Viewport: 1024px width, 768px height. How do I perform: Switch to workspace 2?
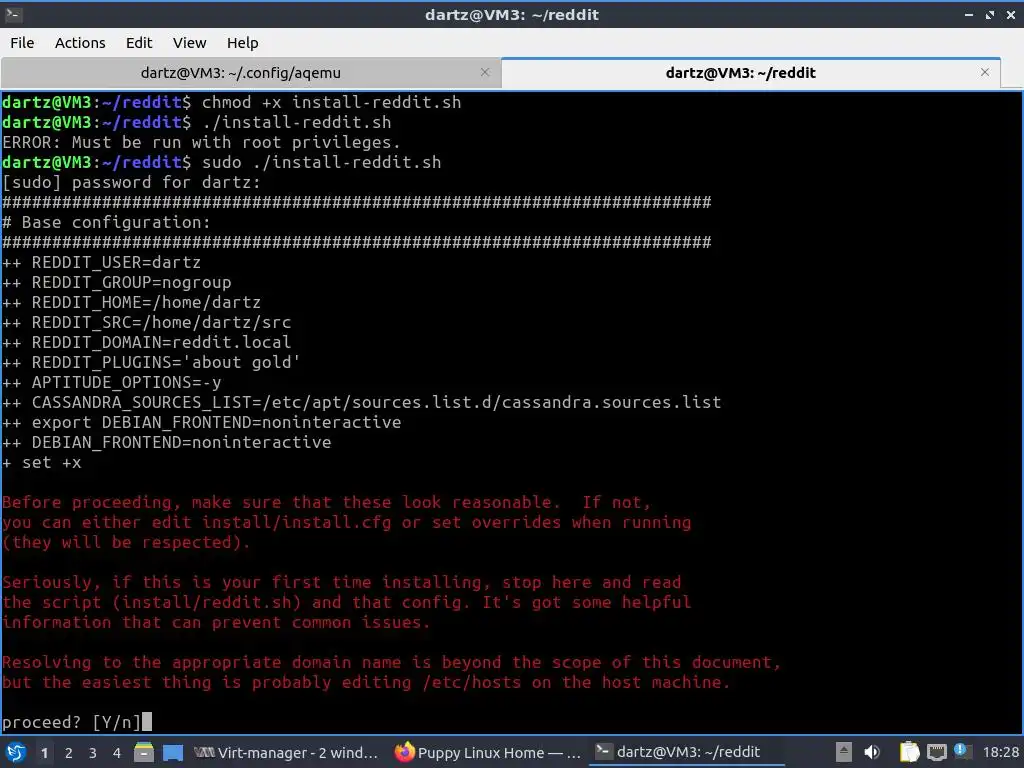tap(69, 753)
